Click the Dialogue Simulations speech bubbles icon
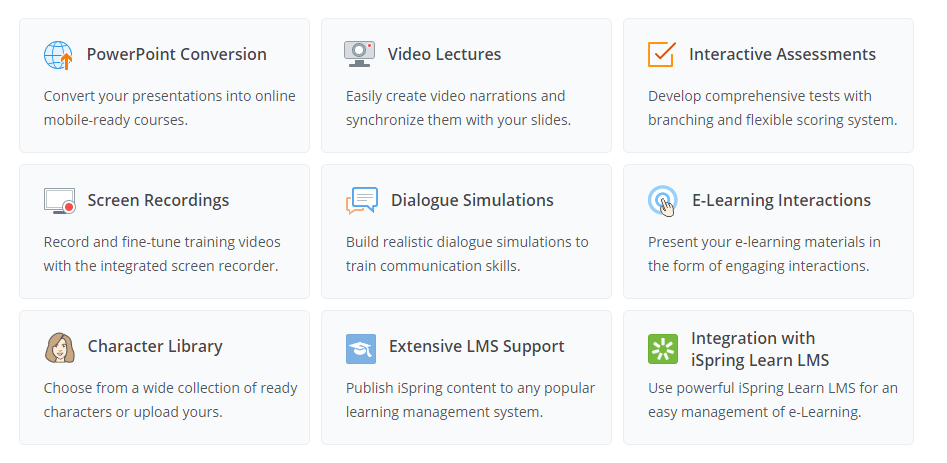The width and height of the screenshot is (947, 463). pyautogui.click(x=361, y=200)
